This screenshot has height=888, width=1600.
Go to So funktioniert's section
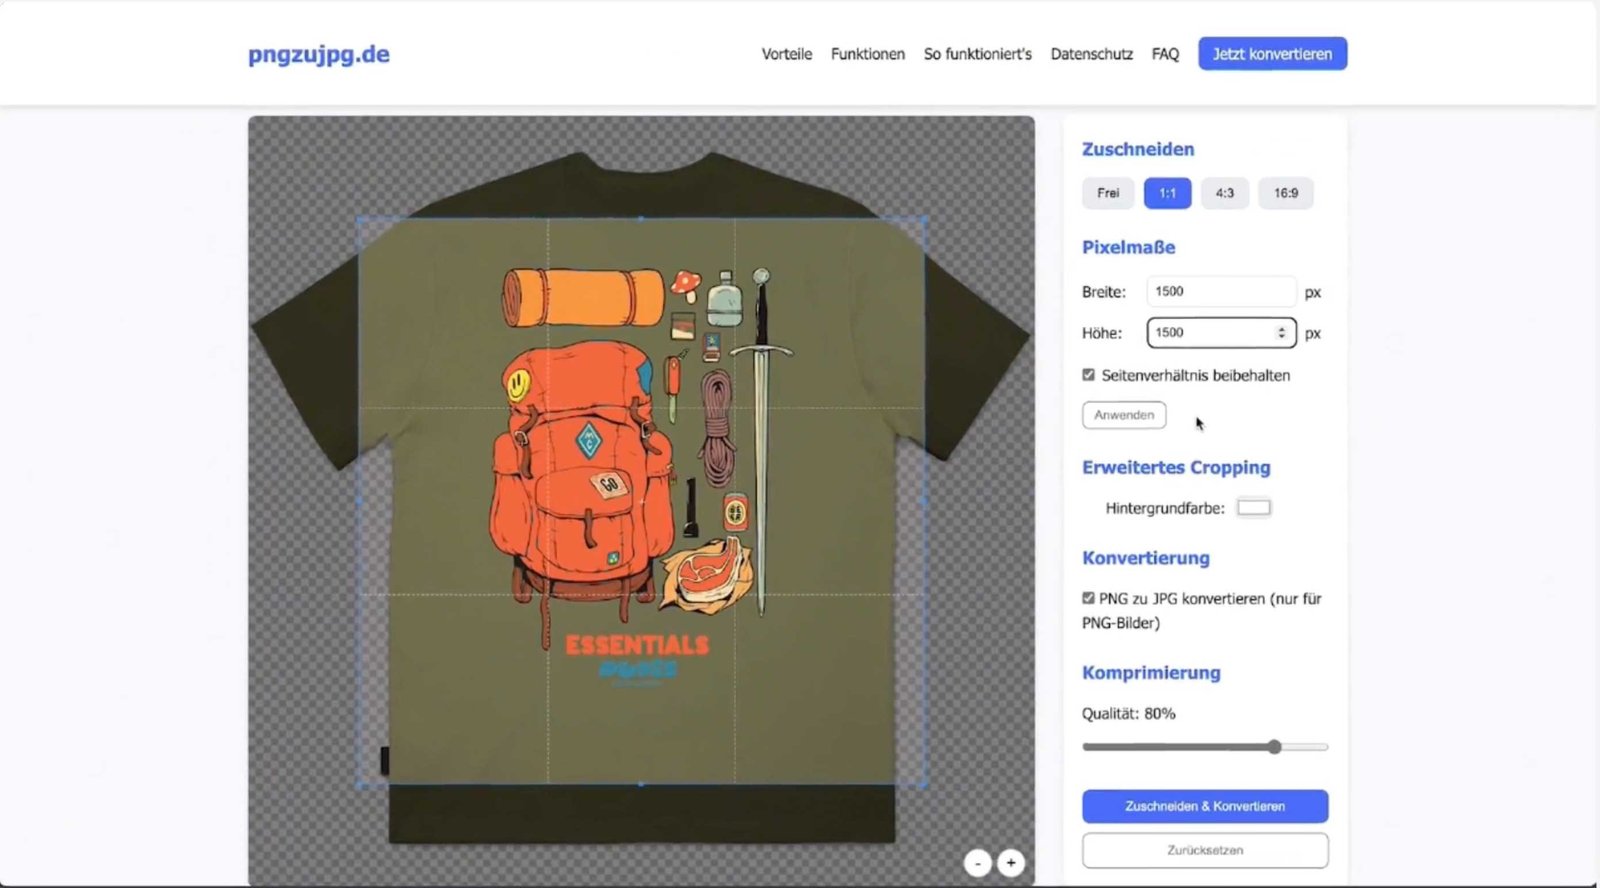point(977,54)
